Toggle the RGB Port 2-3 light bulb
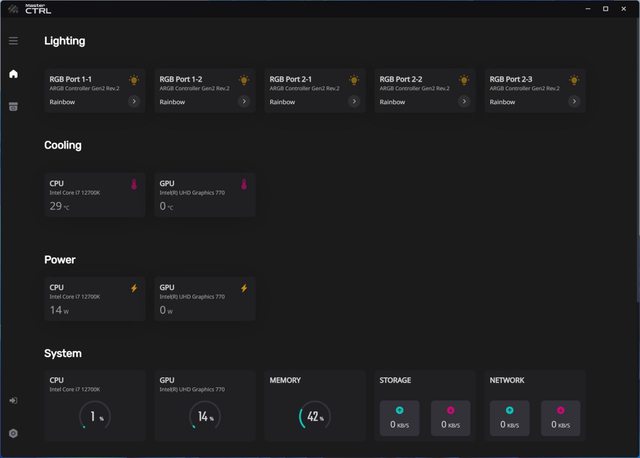 [x=574, y=80]
